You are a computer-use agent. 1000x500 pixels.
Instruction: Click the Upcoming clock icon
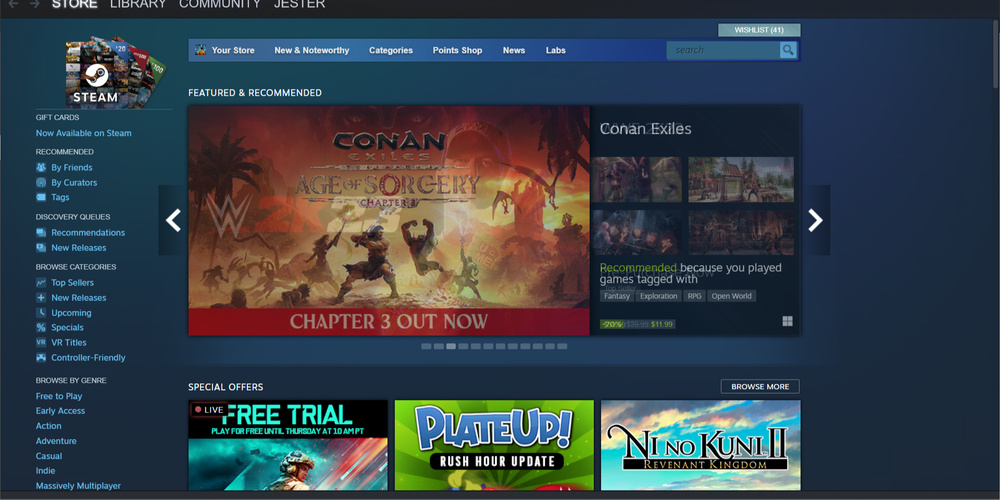[x=41, y=312]
